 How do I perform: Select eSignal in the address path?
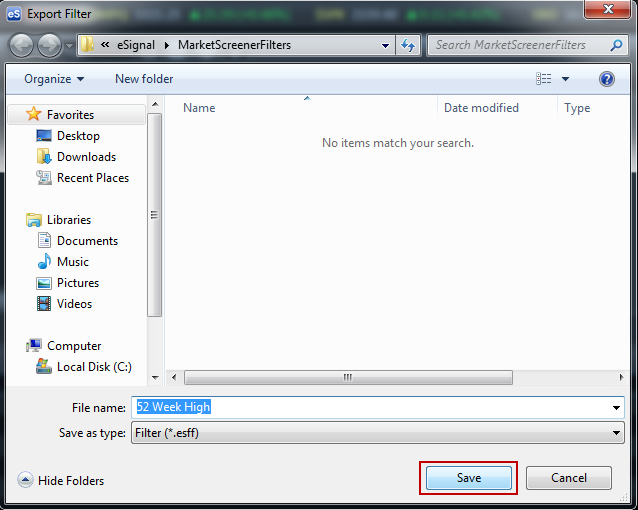click(136, 45)
